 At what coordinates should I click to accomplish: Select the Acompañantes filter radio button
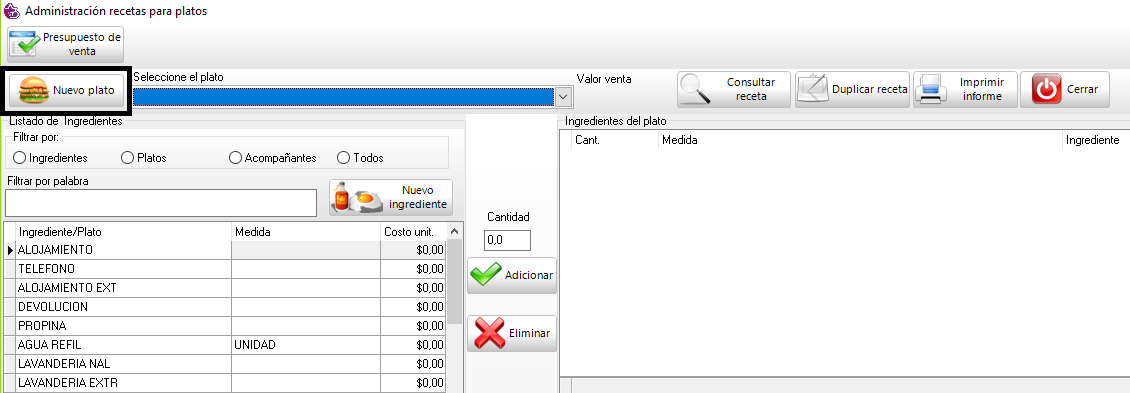(x=235, y=157)
